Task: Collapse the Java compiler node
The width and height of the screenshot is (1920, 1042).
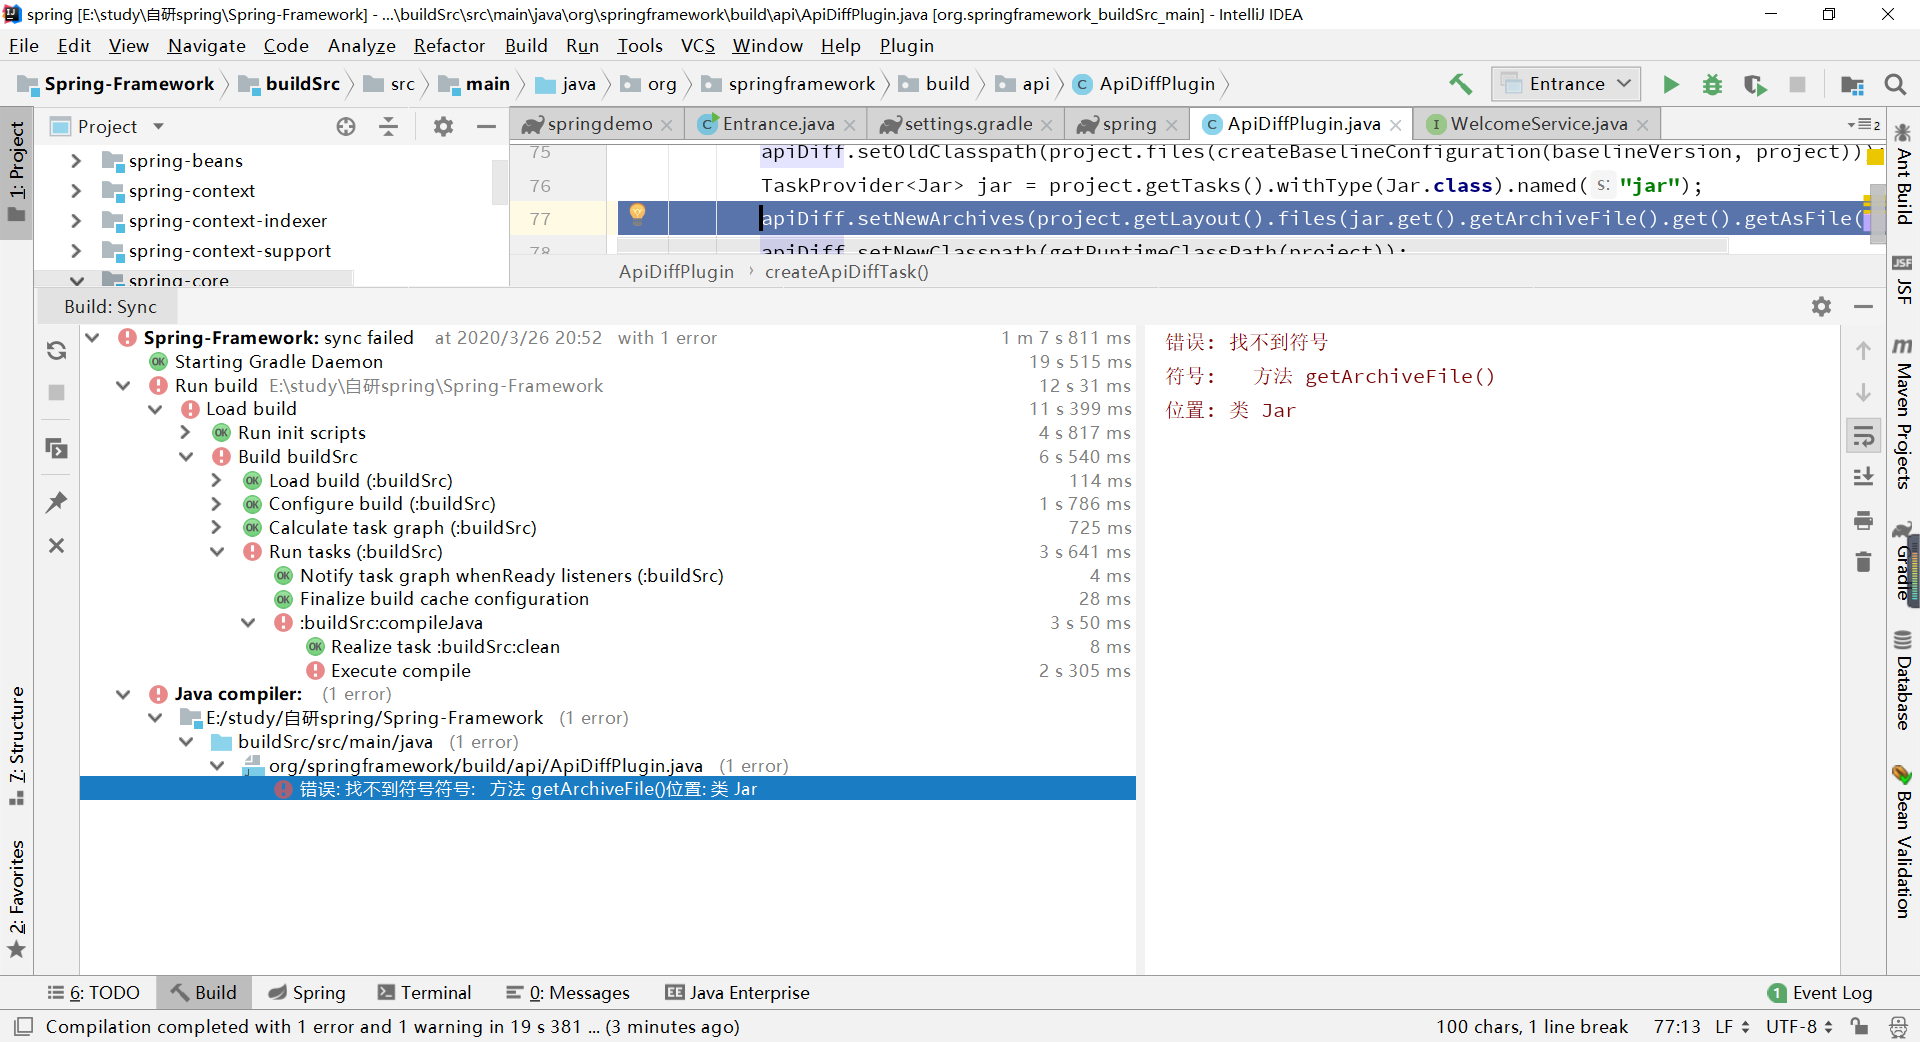Action: tap(124, 694)
